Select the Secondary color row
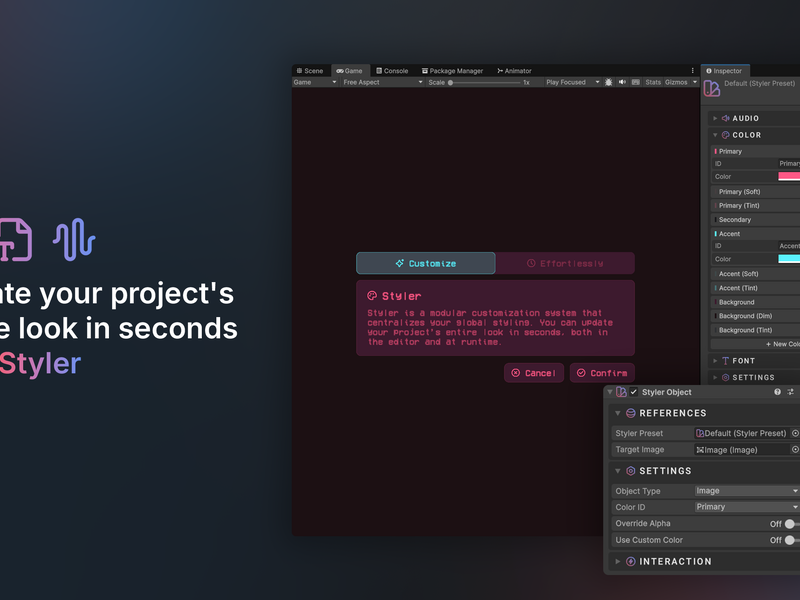Image resolution: width=800 pixels, height=600 pixels. tap(755, 220)
